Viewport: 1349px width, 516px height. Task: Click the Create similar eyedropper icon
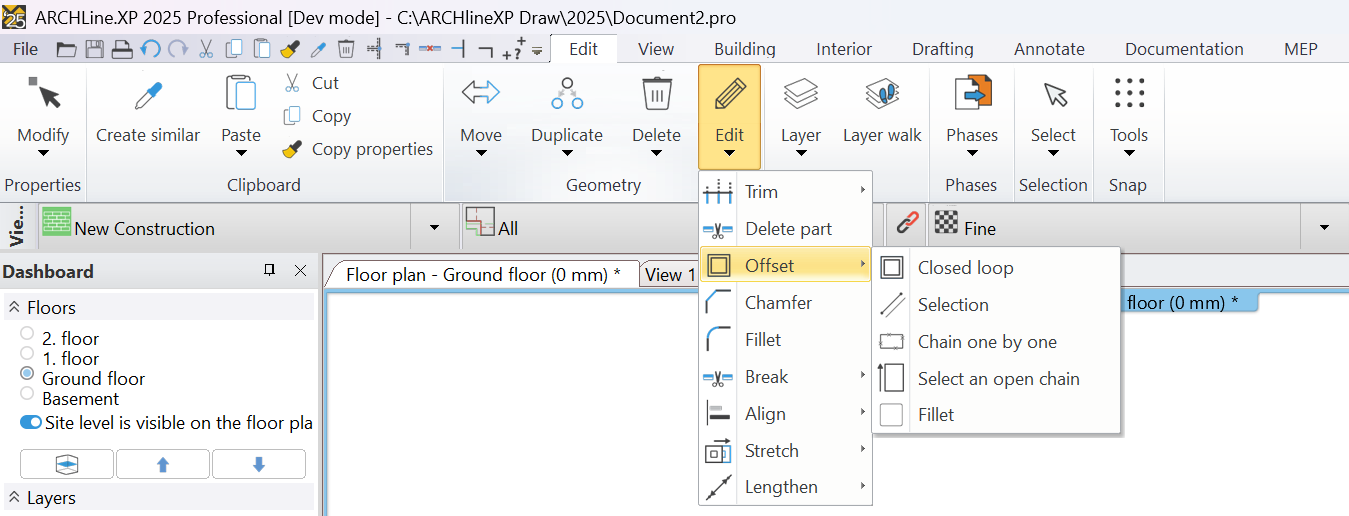(148, 96)
